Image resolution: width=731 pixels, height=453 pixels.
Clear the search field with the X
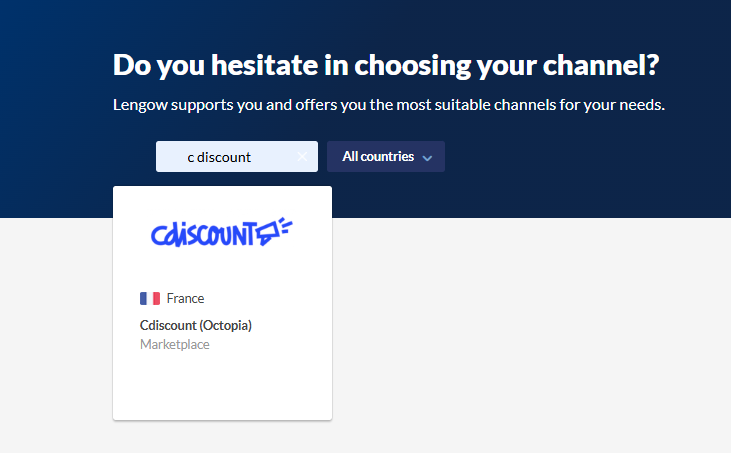(302, 157)
